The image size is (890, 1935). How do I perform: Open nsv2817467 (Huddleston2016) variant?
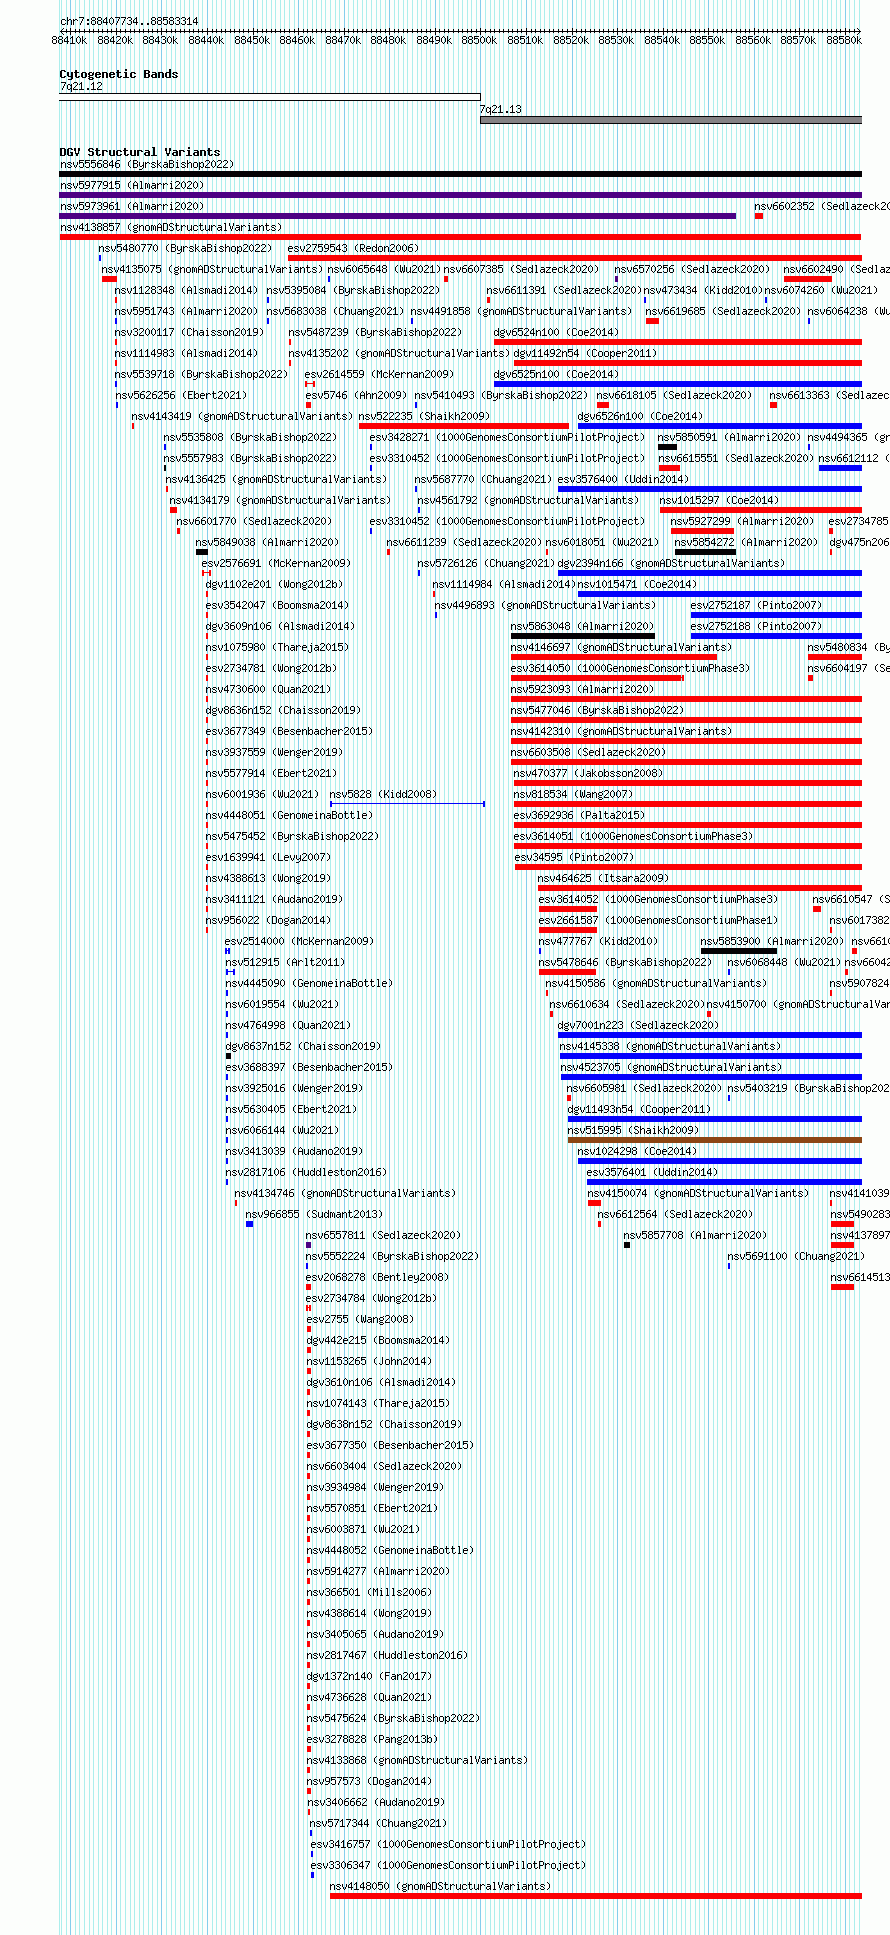(387, 1655)
